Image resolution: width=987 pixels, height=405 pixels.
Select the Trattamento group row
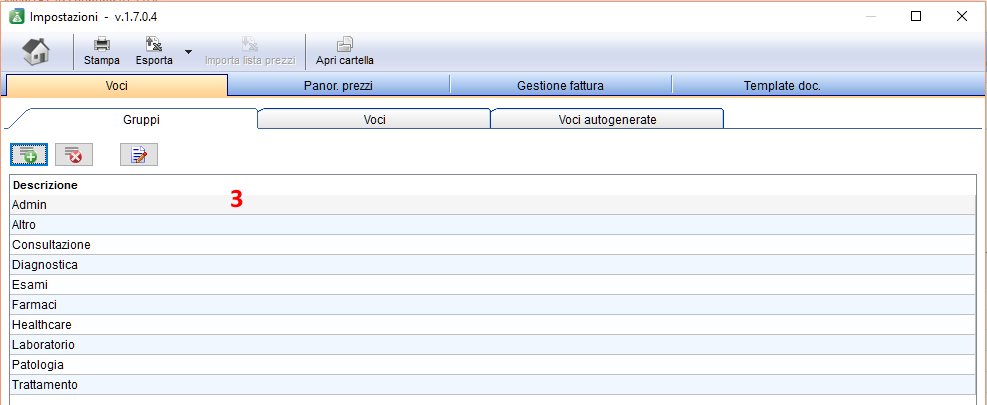click(x=493, y=385)
